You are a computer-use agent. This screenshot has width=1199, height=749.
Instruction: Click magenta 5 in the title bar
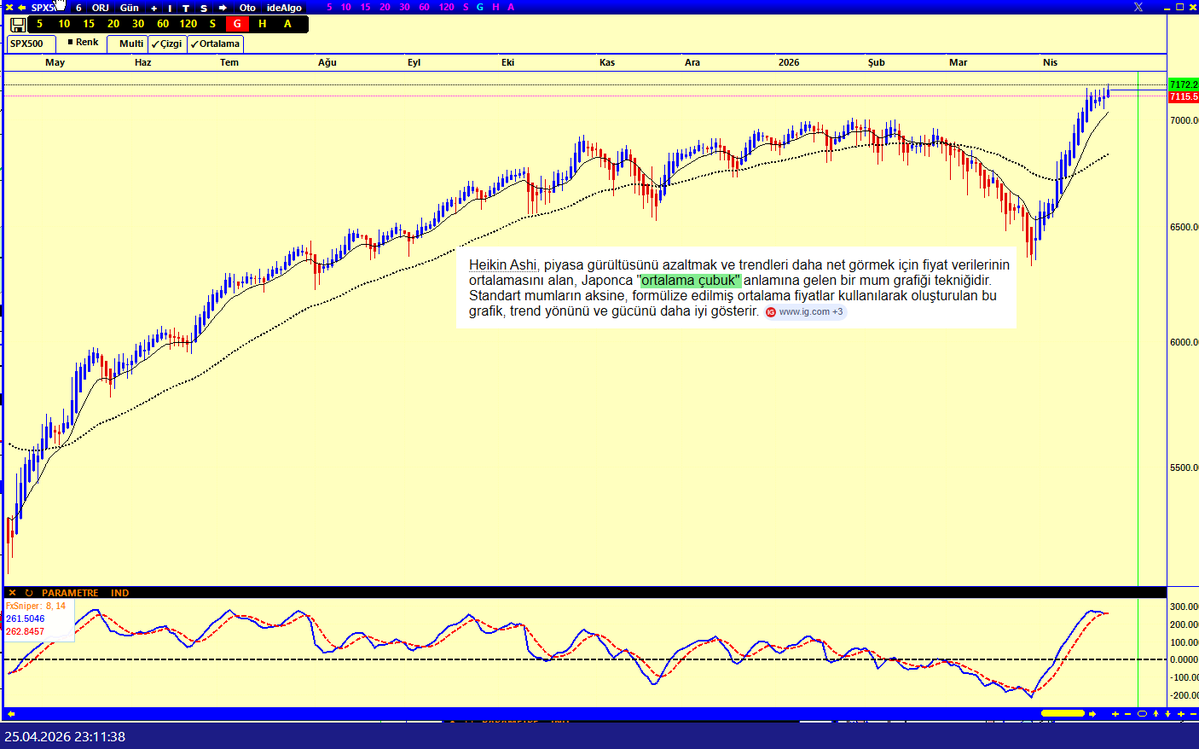tap(330, 7)
